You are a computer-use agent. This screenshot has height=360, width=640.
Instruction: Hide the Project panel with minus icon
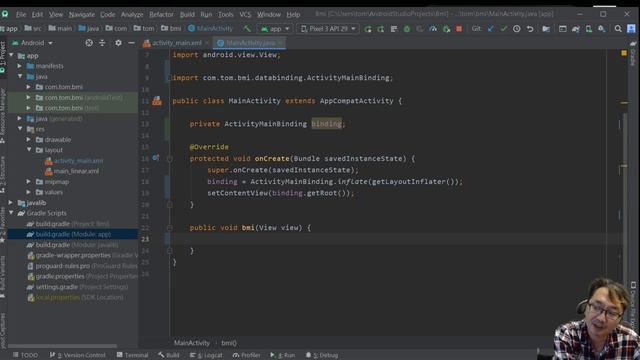[x=131, y=42]
